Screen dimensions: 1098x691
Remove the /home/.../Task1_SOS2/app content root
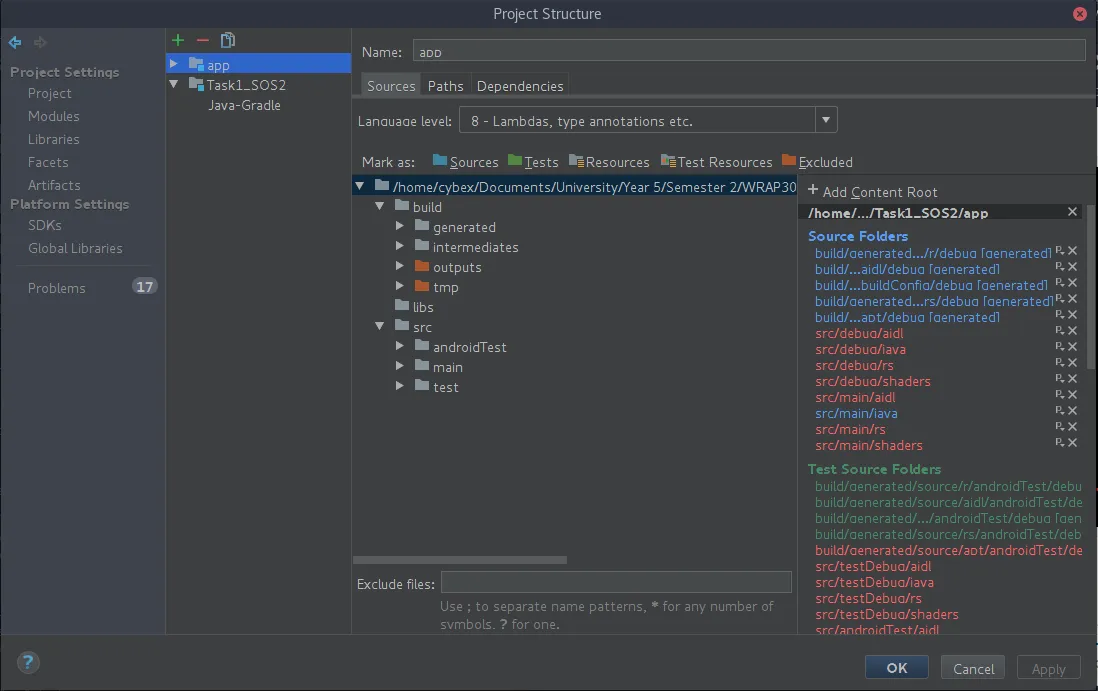(x=1072, y=212)
